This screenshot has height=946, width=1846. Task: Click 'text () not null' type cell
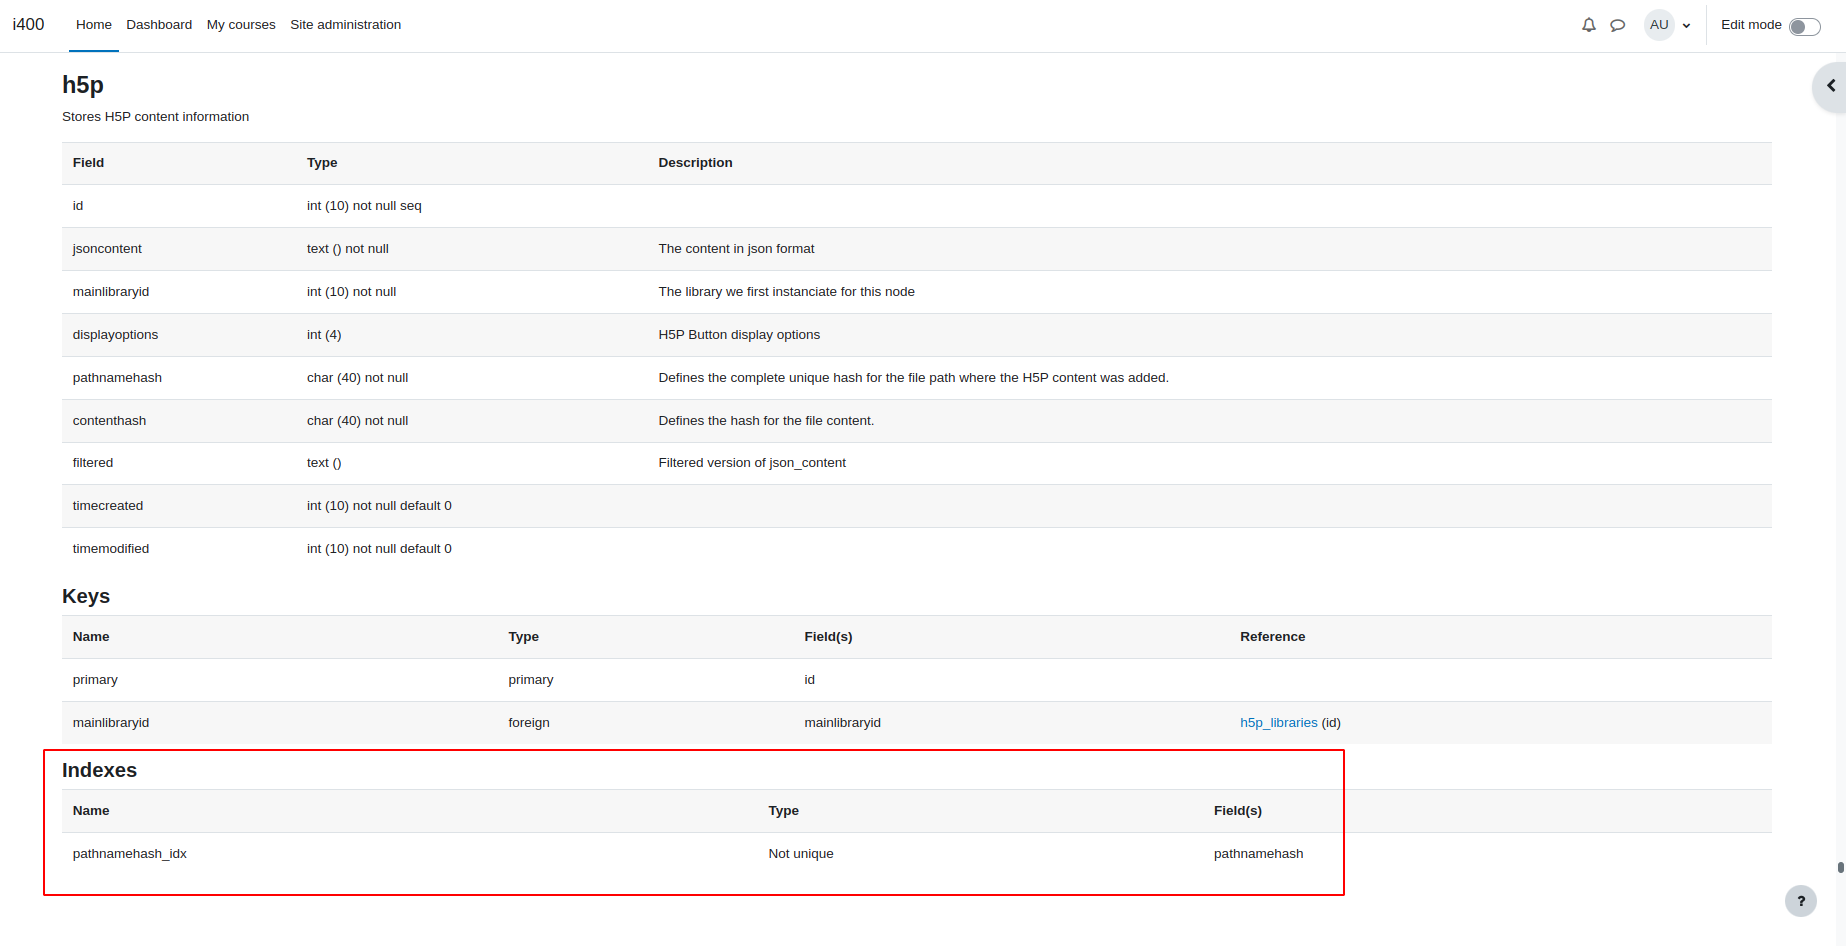pyautogui.click(x=348, y=249)
